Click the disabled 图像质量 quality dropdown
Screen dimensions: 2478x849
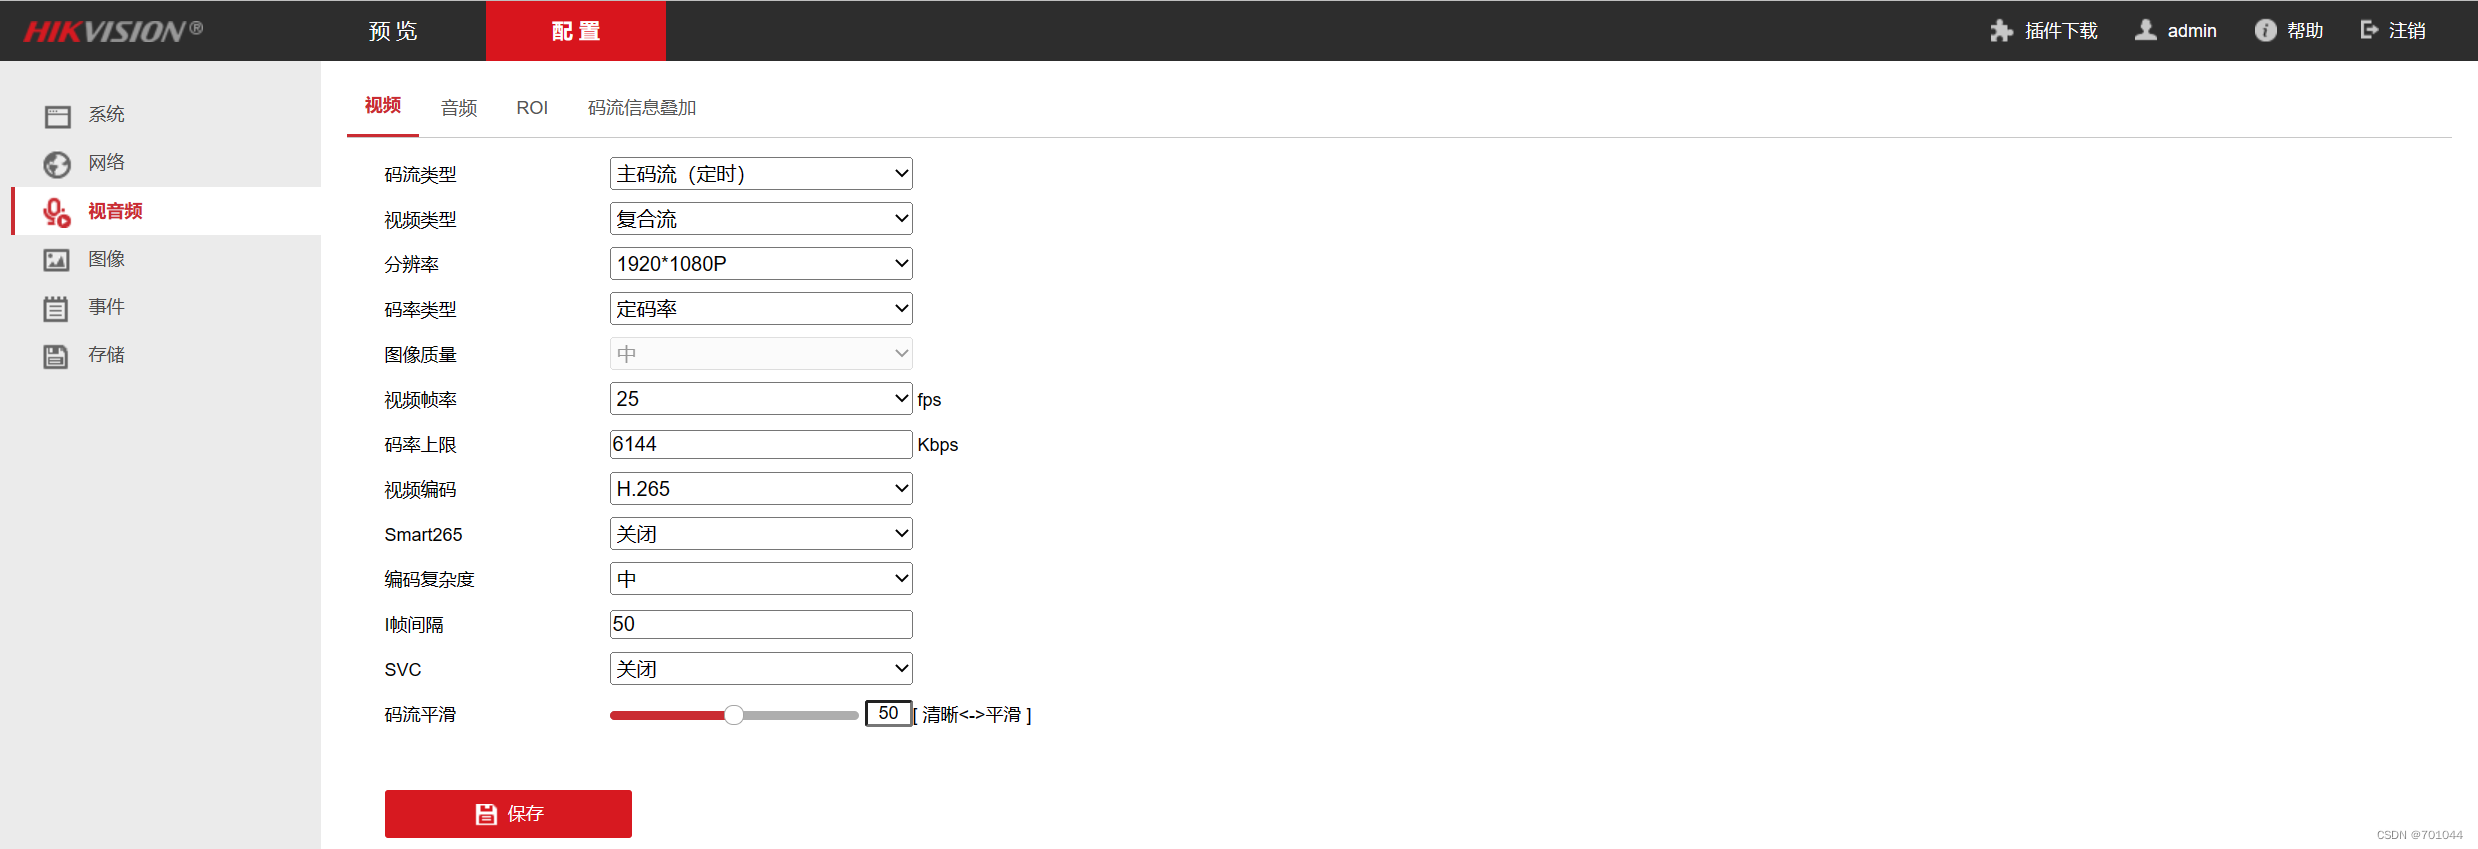click(761, 354)
